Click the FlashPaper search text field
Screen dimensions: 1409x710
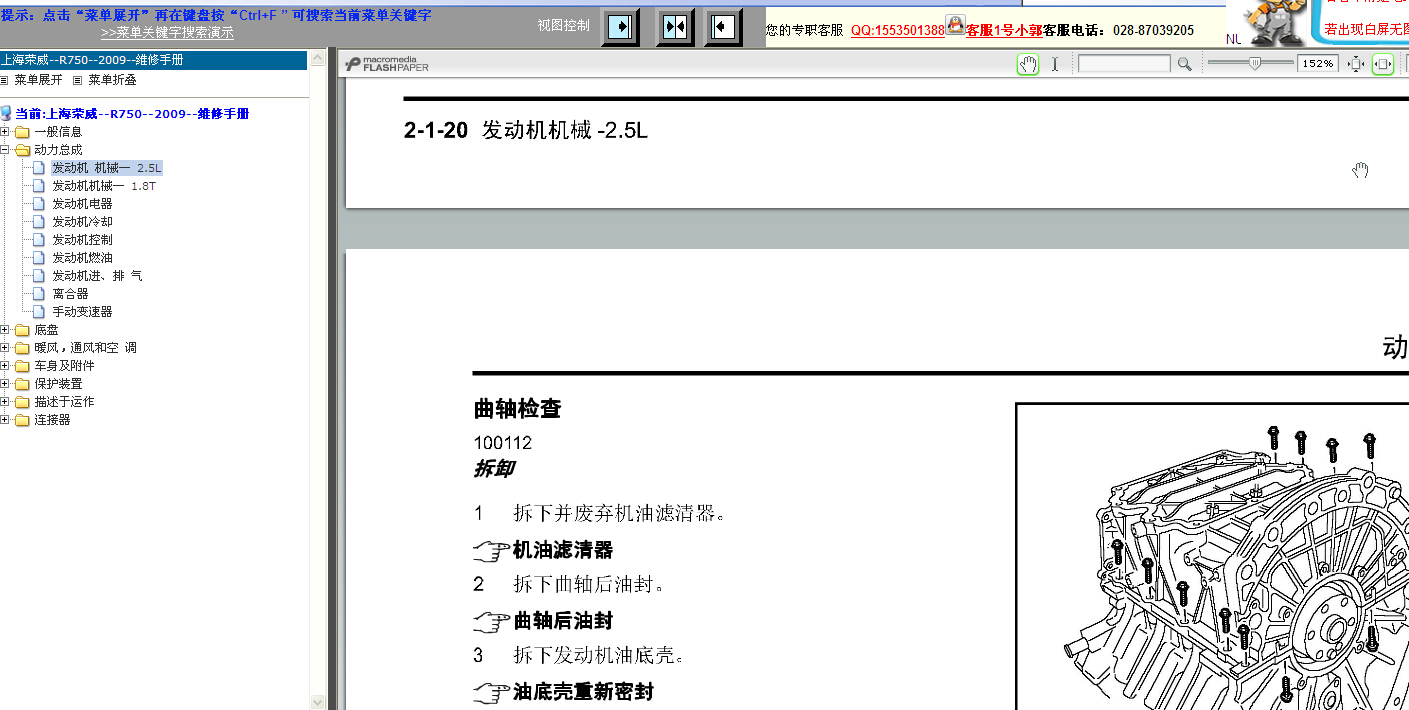(1124, 64)
